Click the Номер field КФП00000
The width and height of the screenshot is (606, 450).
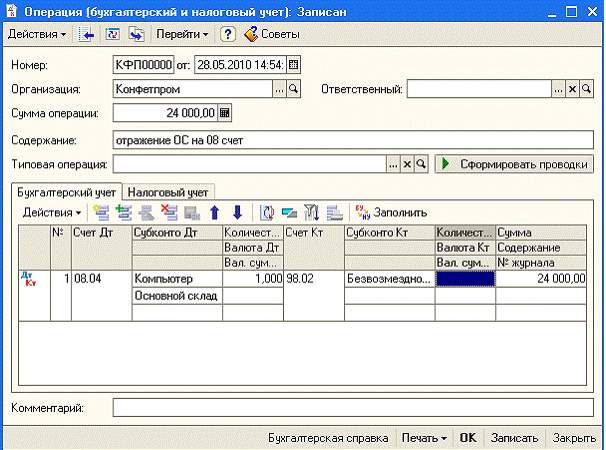pos(143,65)
